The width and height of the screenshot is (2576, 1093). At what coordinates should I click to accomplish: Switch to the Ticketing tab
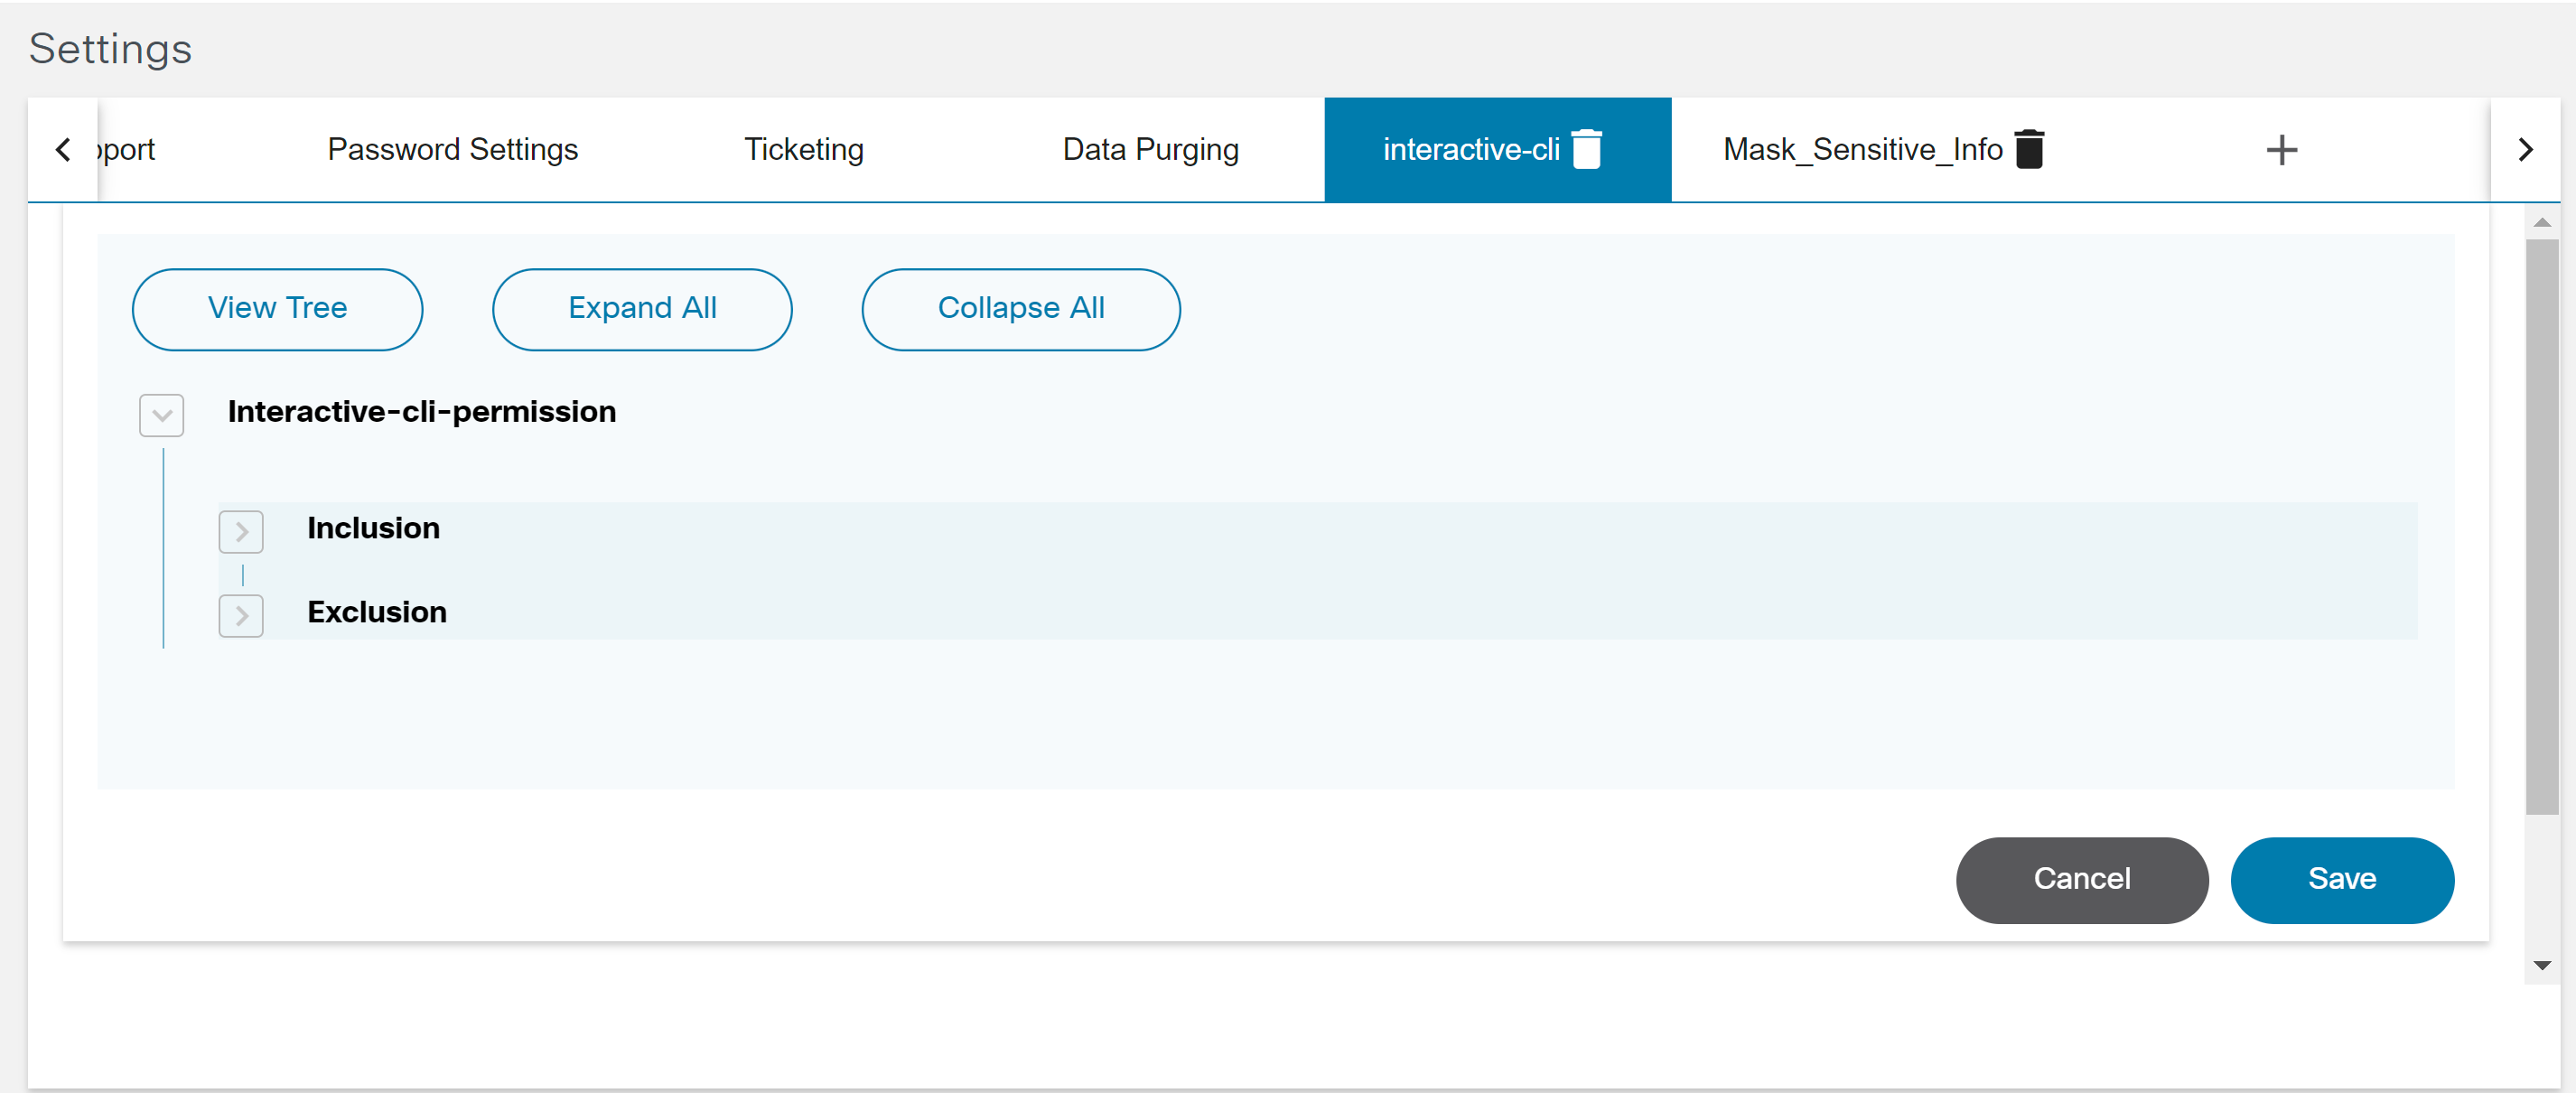803,149
